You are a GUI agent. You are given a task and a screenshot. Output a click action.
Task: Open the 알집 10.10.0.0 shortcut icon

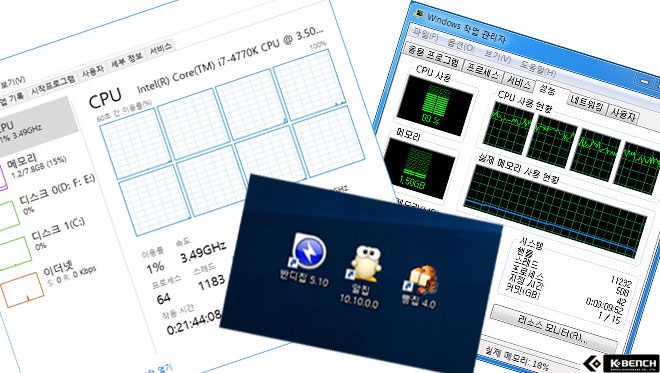point(365,264)
